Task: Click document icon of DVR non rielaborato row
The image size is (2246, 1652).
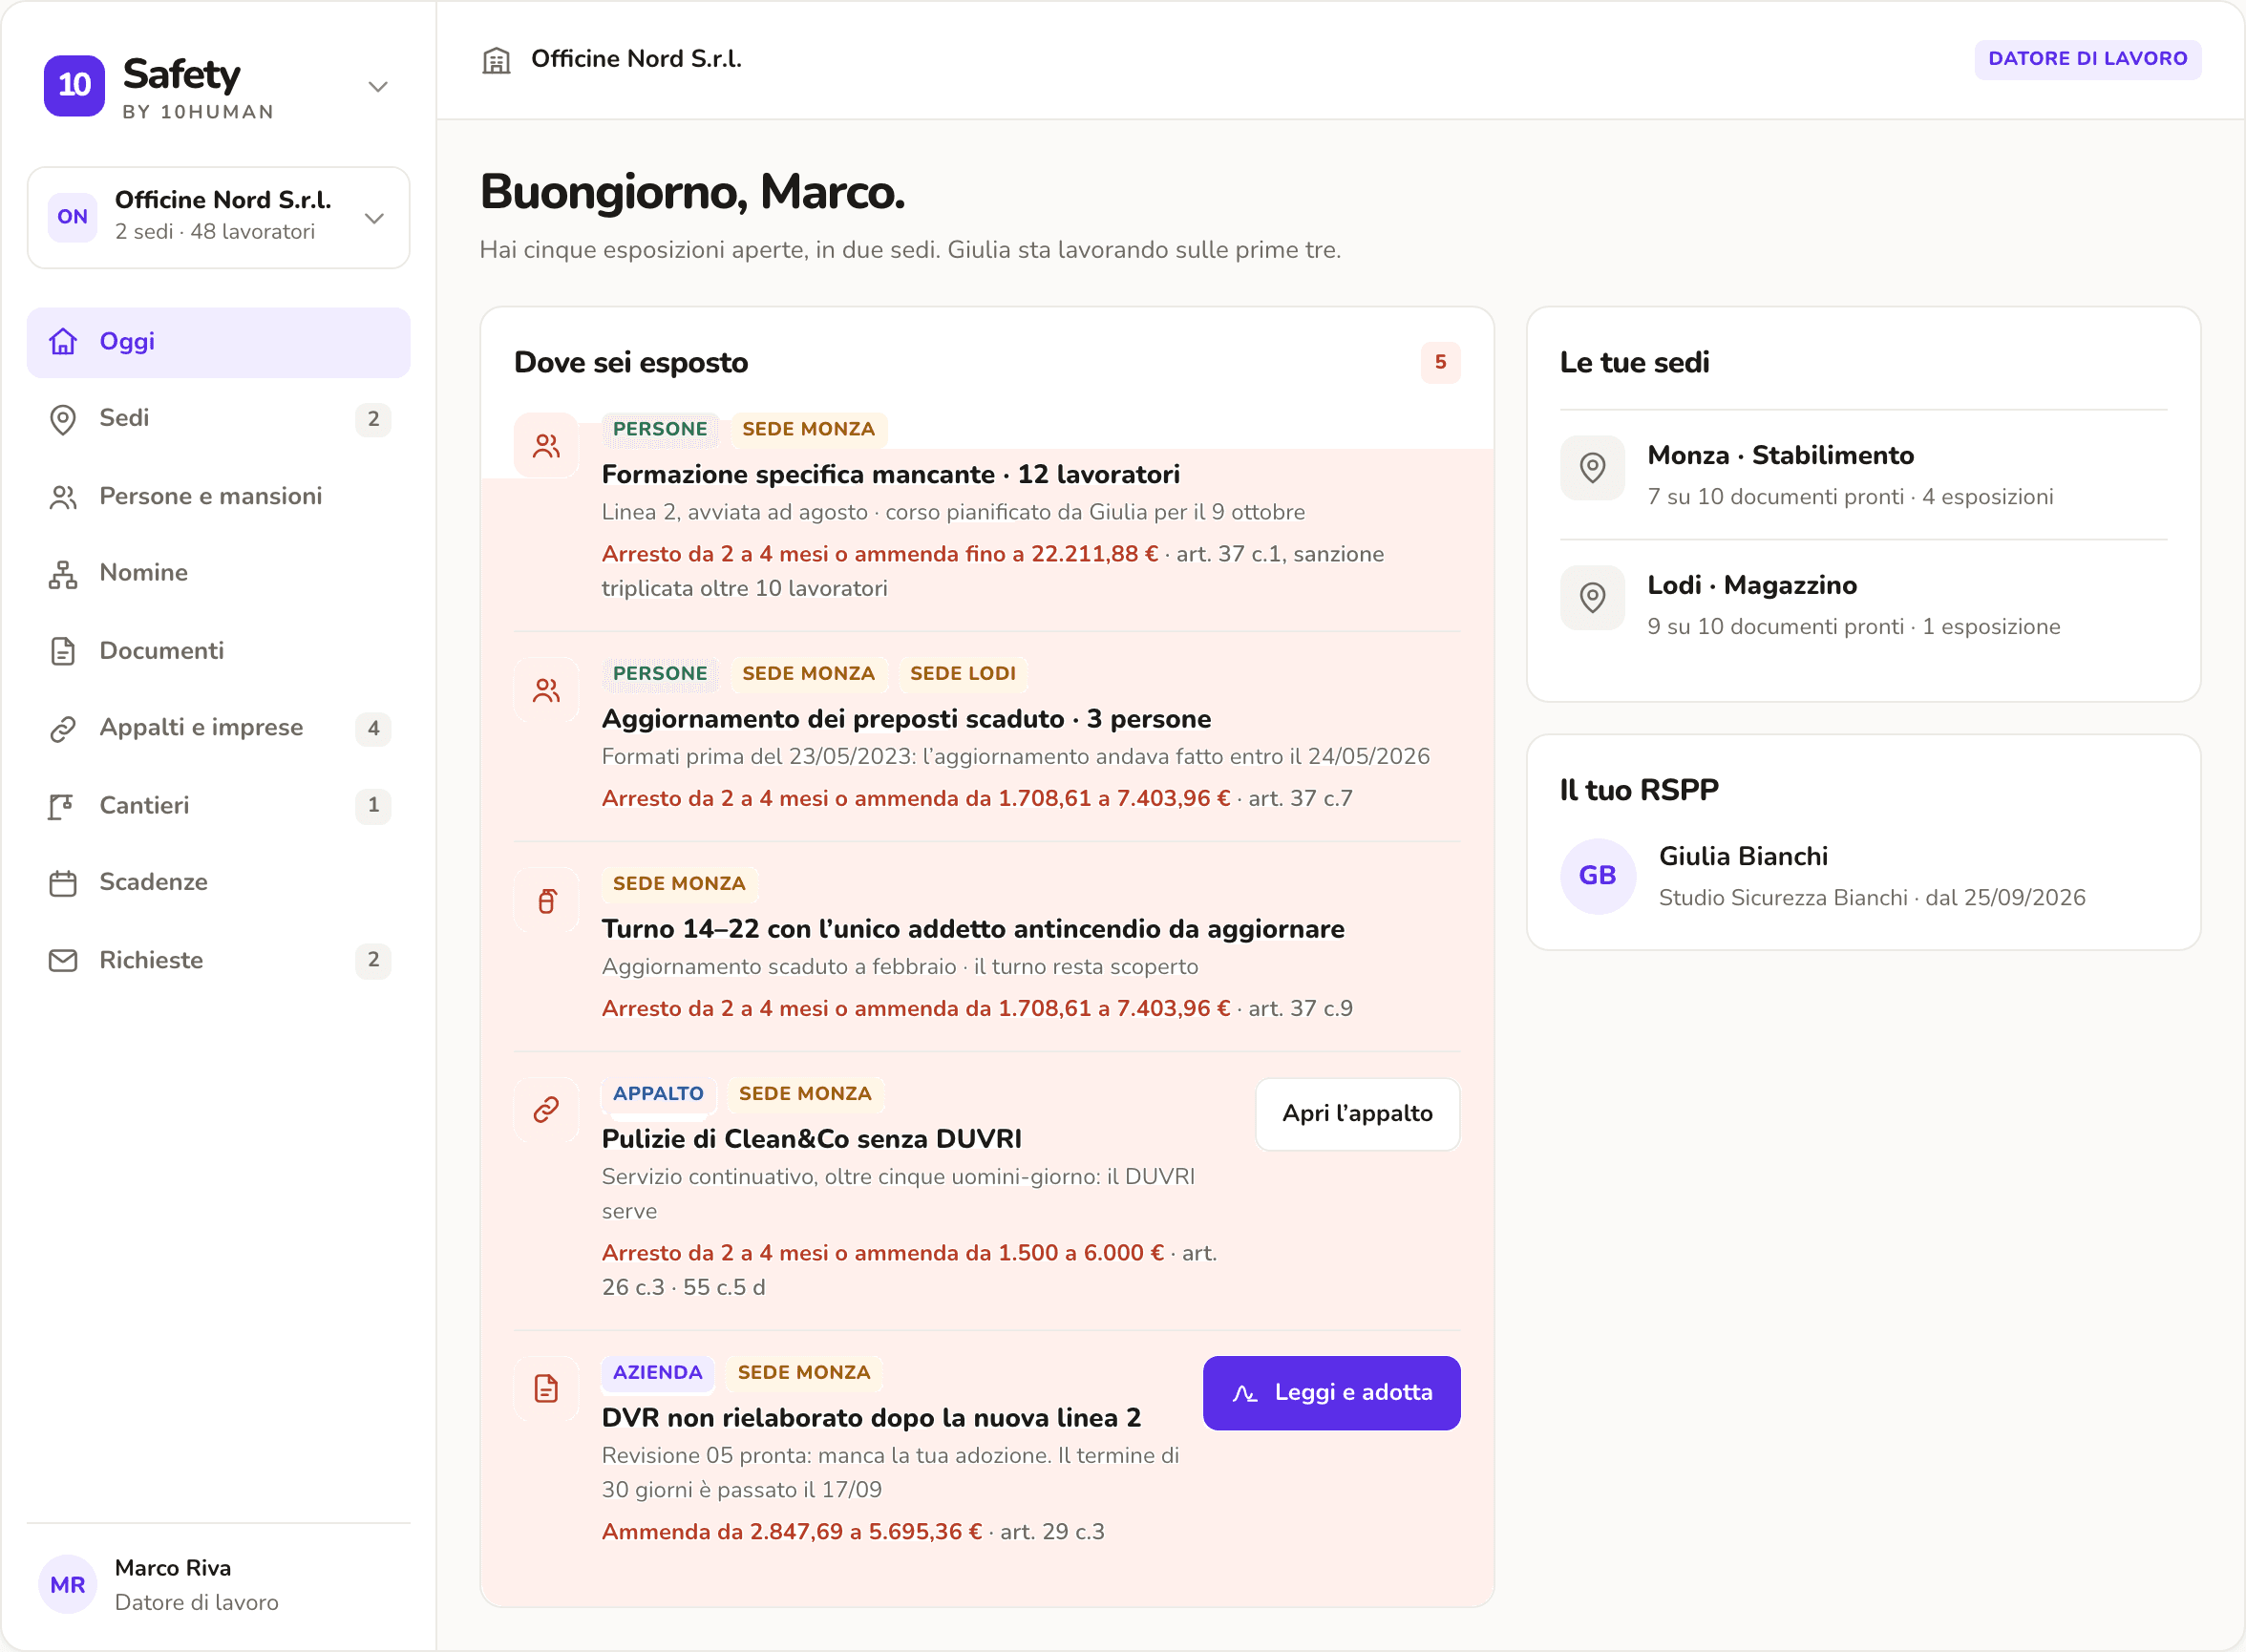Action: coord(546,1389)
